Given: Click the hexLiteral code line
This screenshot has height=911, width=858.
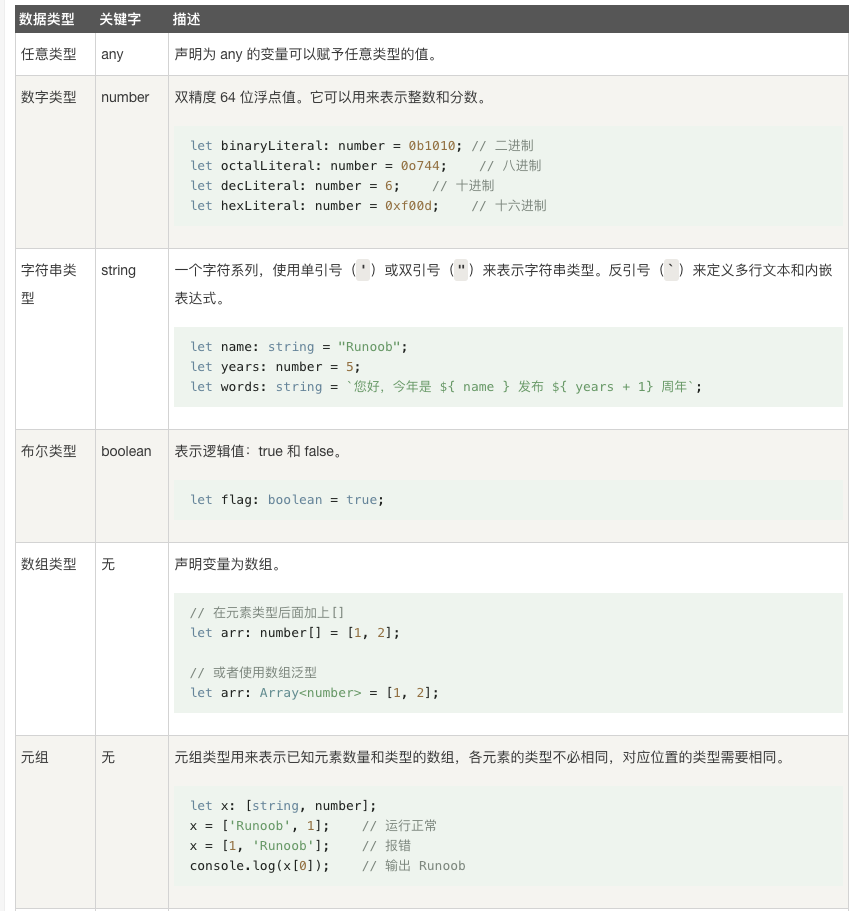Looking at the screenshot, I should point(367,205).
